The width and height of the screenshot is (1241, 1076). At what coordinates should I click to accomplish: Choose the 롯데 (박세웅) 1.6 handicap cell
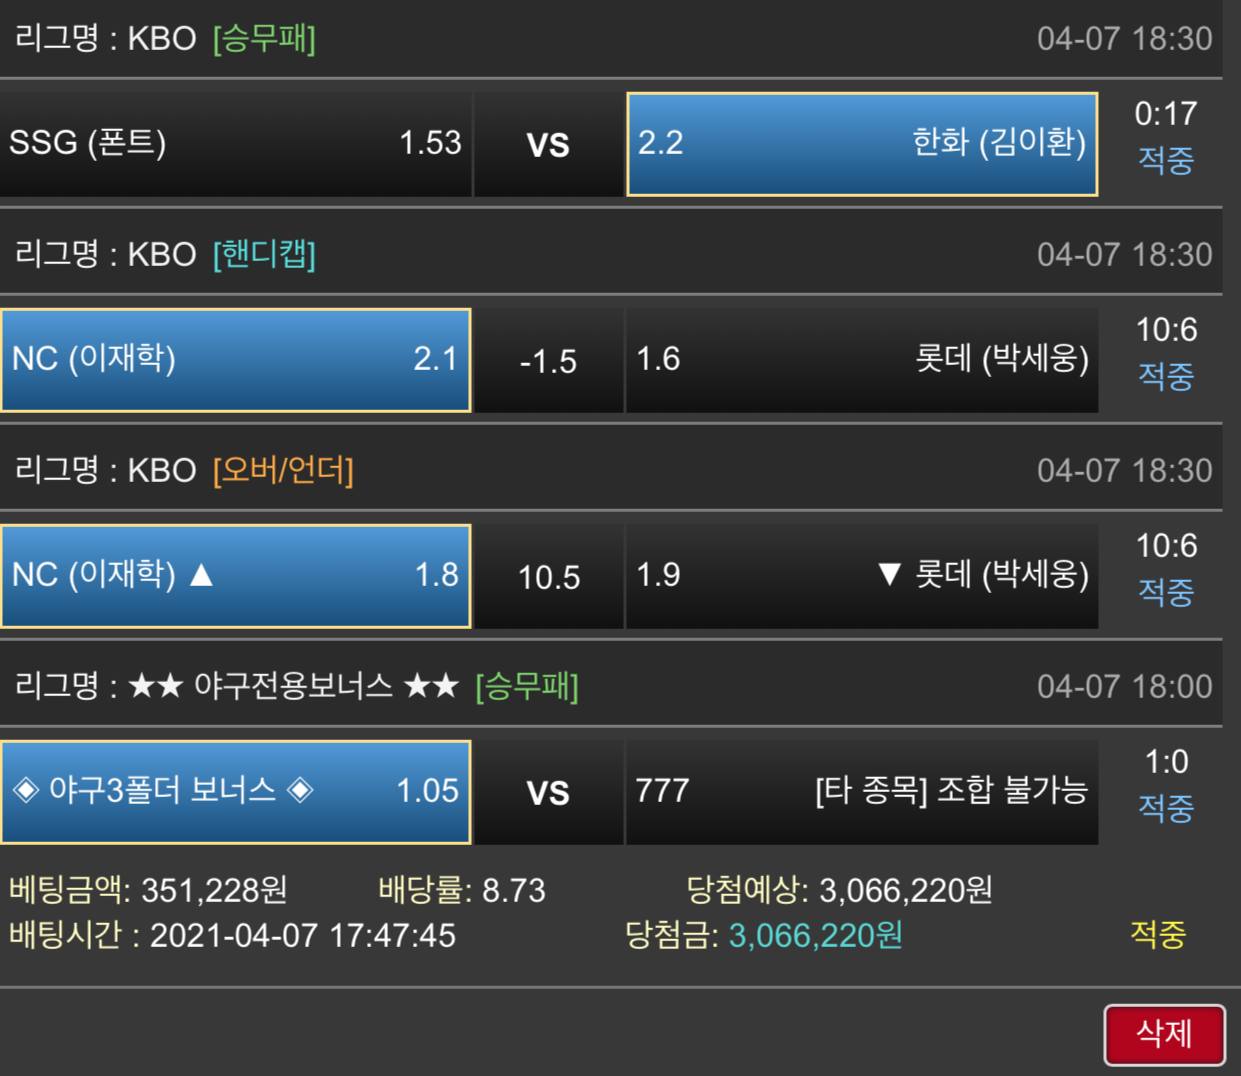862,360
